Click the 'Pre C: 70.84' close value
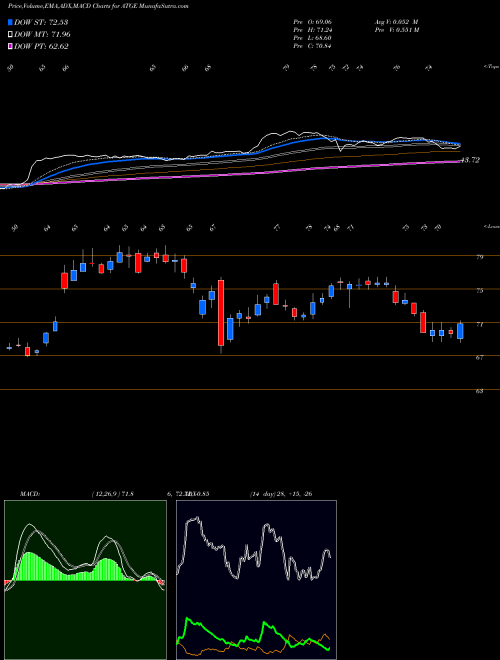The width and height of the screenshot is (500, 660). [x=312, y=46]
